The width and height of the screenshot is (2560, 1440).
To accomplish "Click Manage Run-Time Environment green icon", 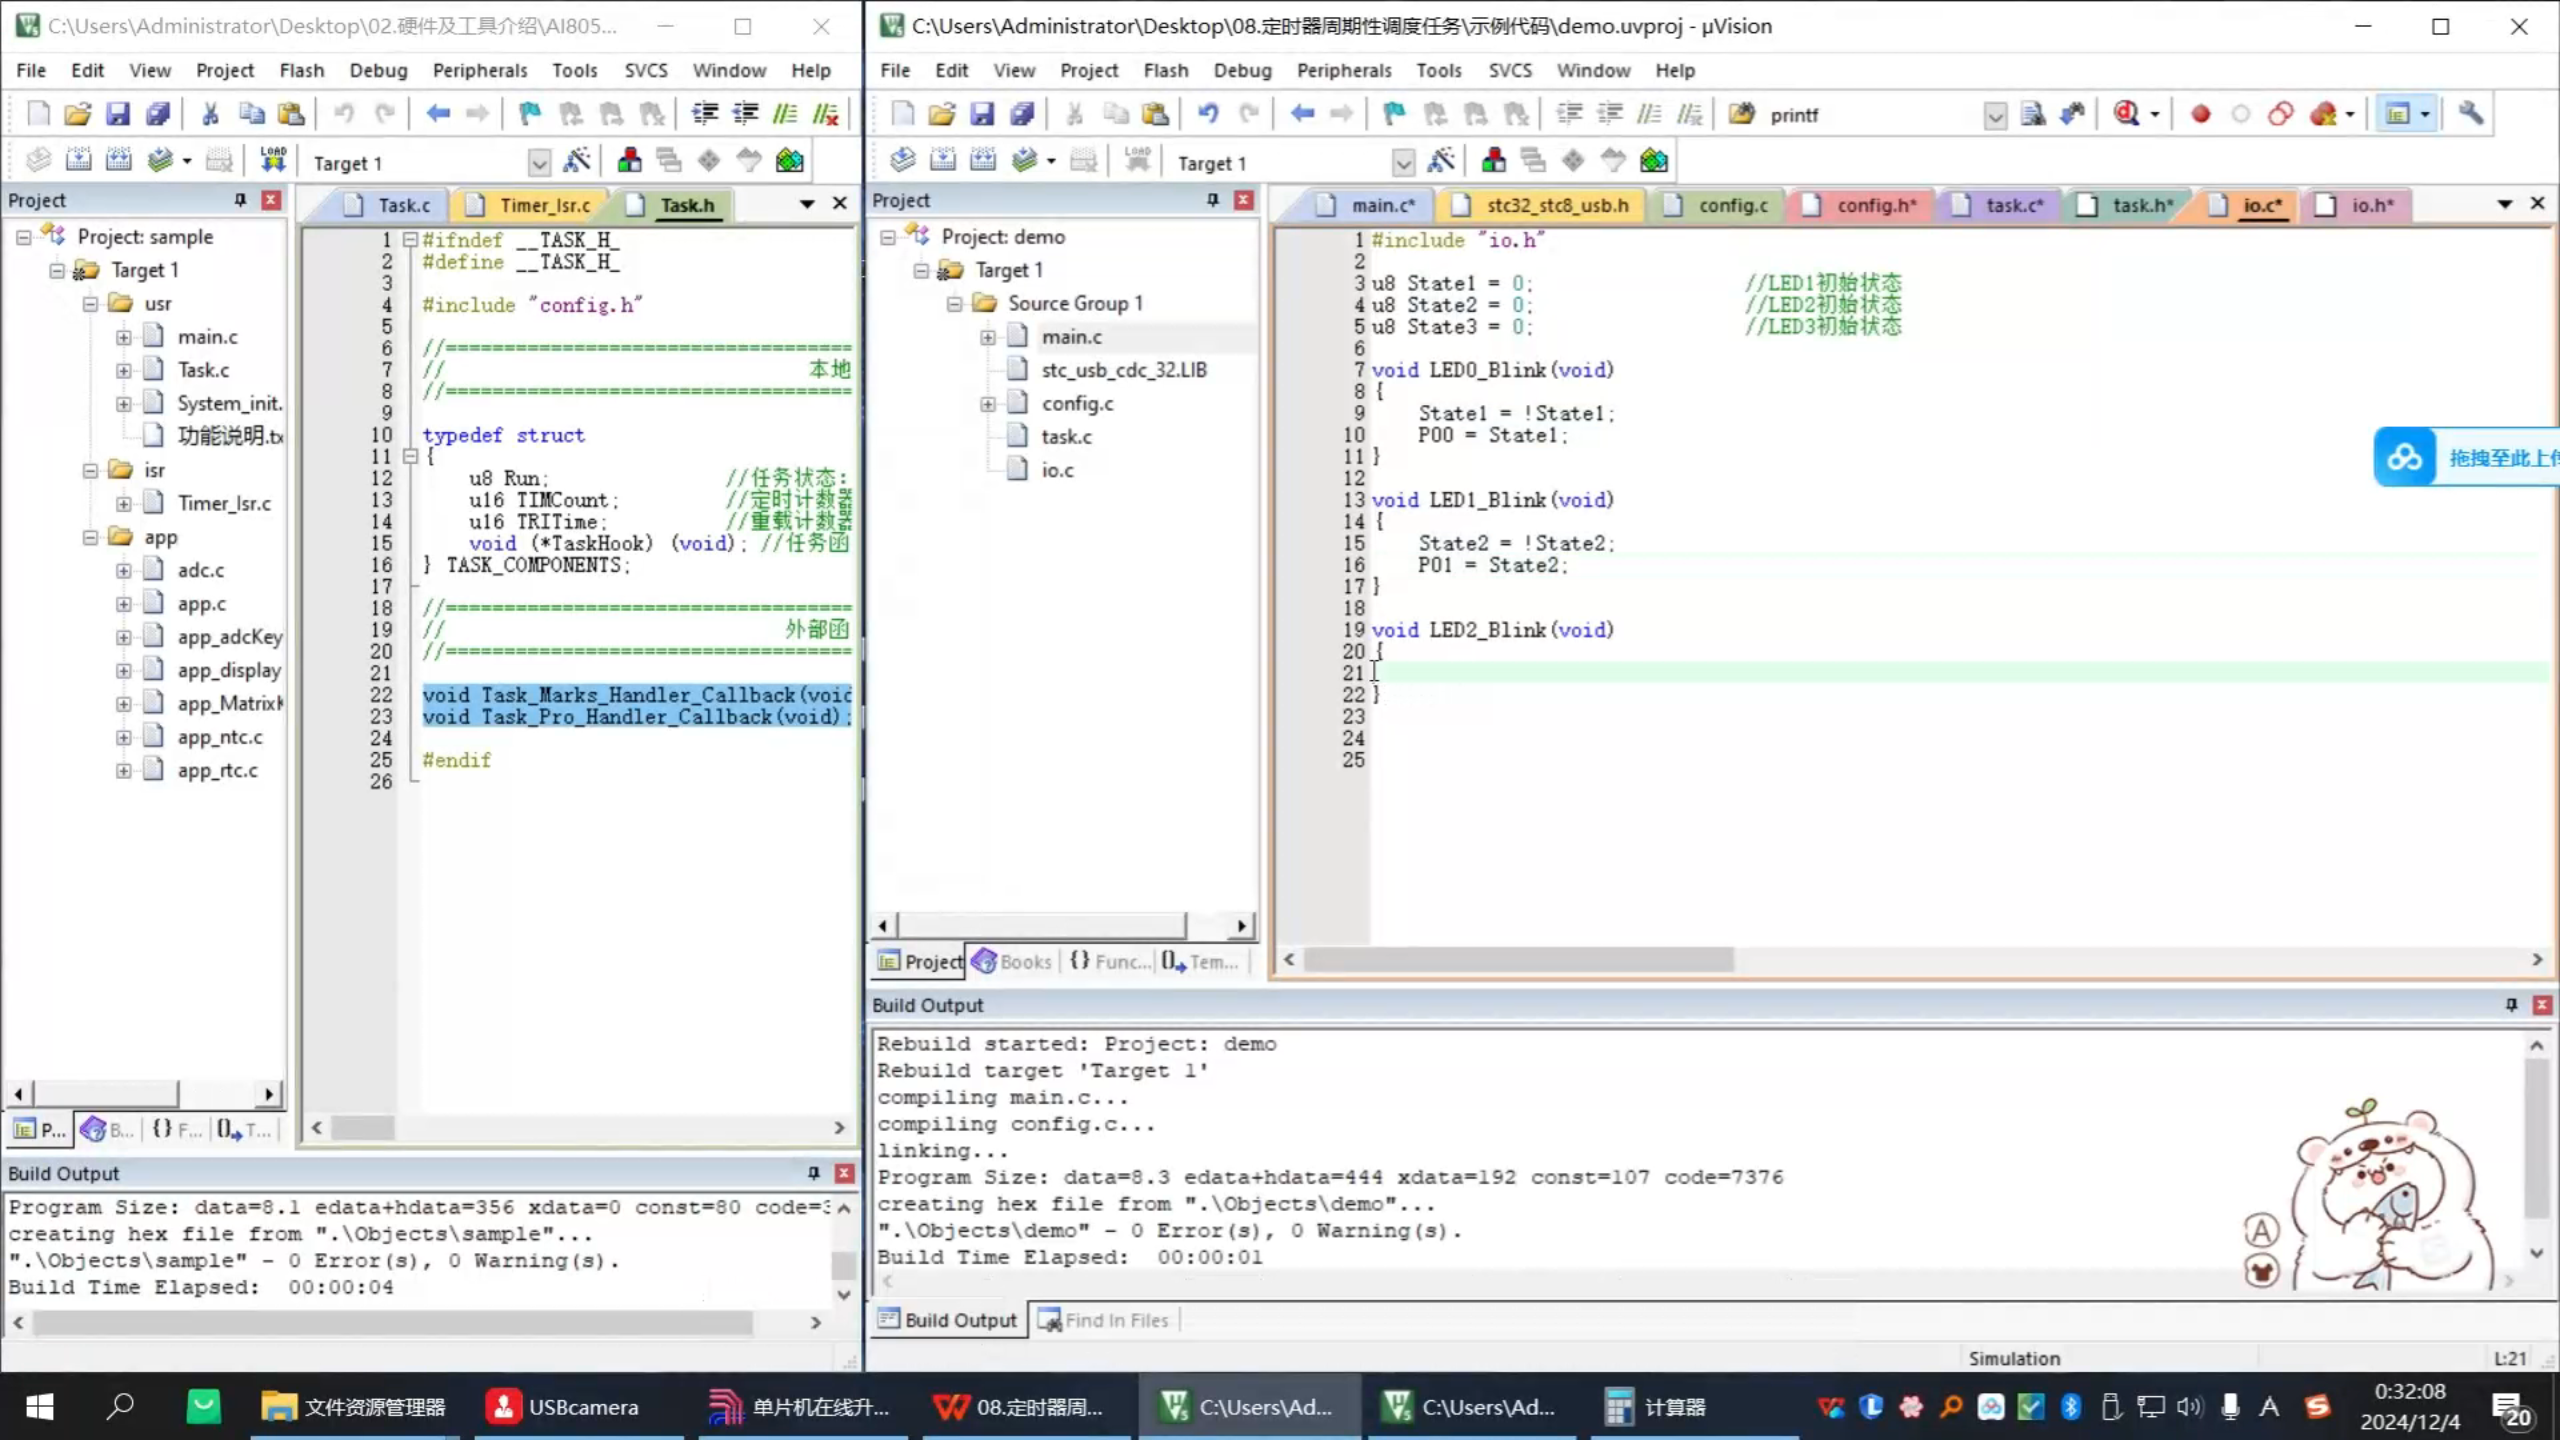I will [1653, 161].
